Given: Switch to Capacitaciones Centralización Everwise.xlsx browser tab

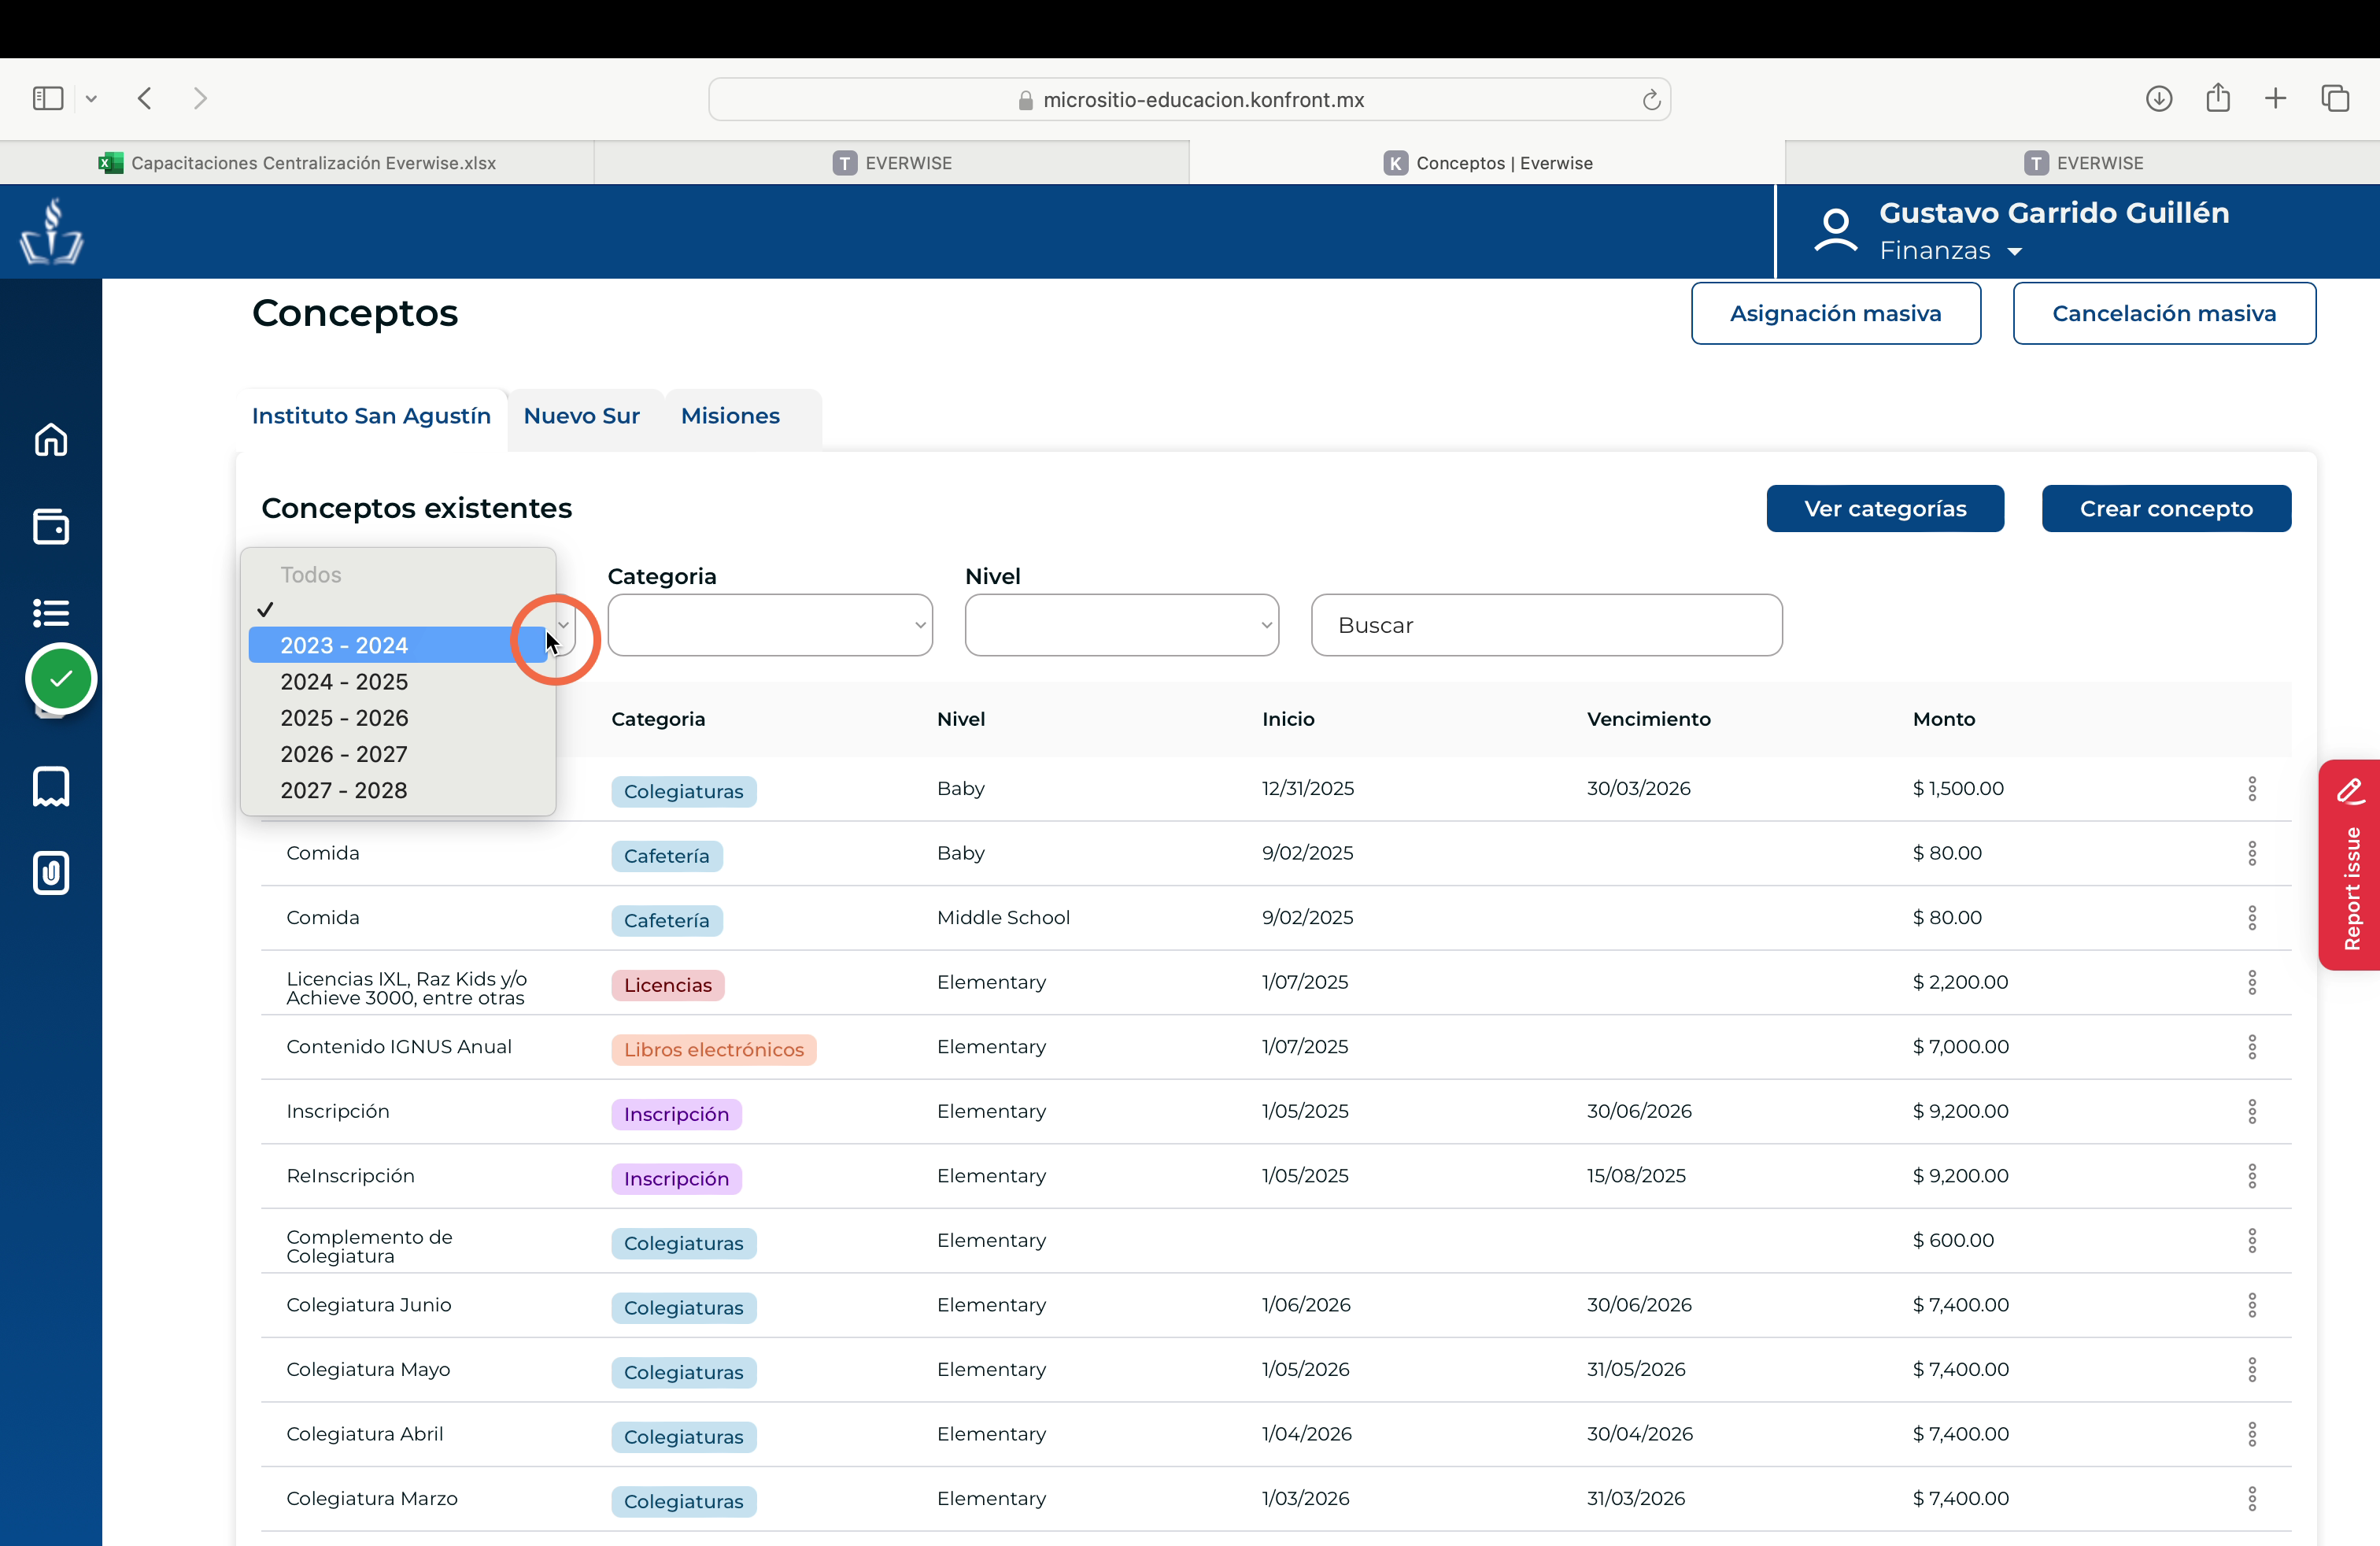Looking at the screenshot, I should 297,163.
